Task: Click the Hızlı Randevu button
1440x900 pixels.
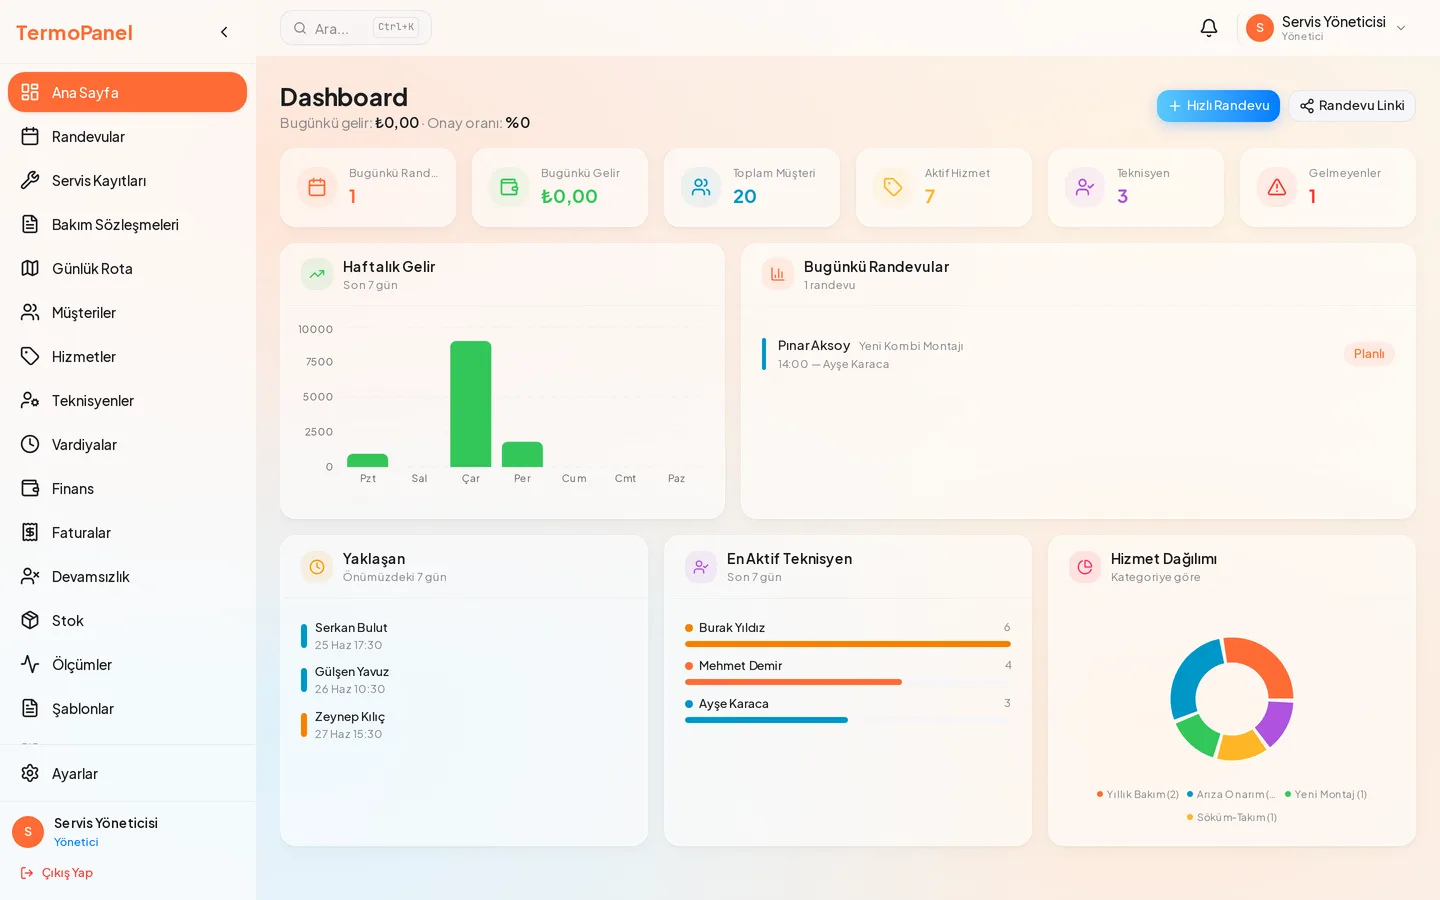Action: [1218, 106]
